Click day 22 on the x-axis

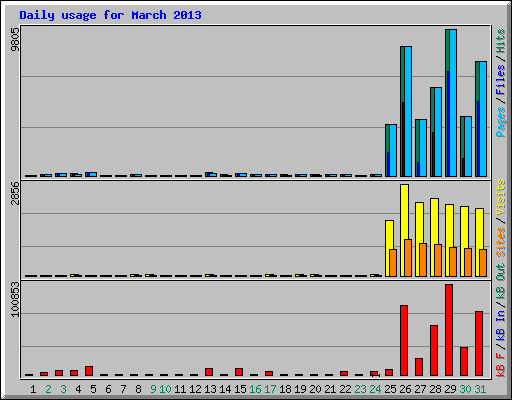(345, 389)
